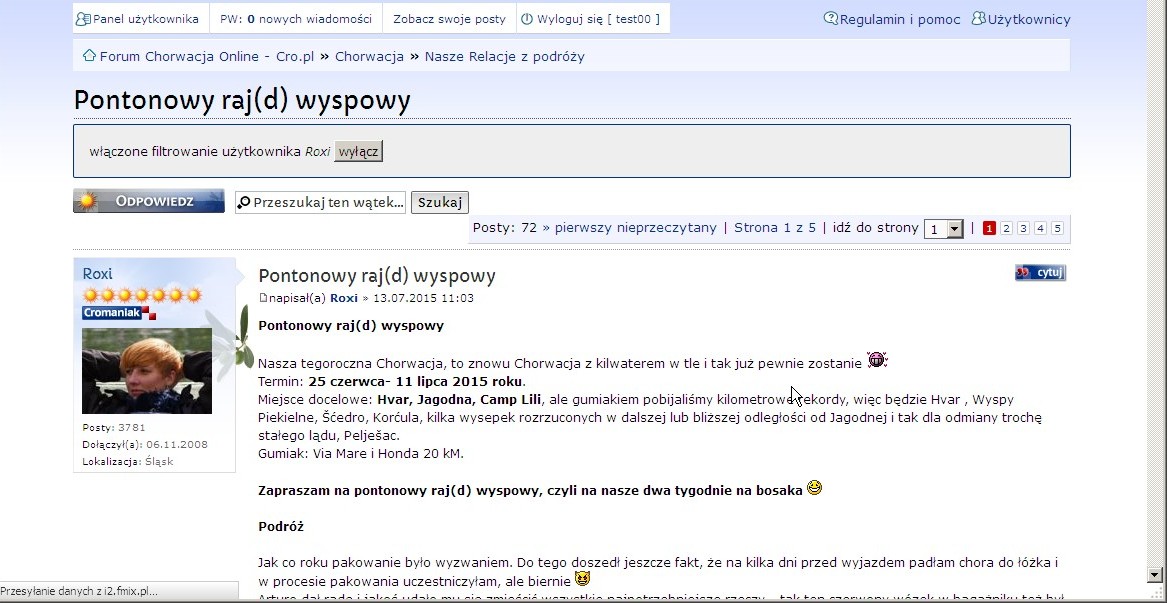This screenshot has height=603, width=1167.
Task: Click the post icon next to napisał(a)
Action: [262, 297]
